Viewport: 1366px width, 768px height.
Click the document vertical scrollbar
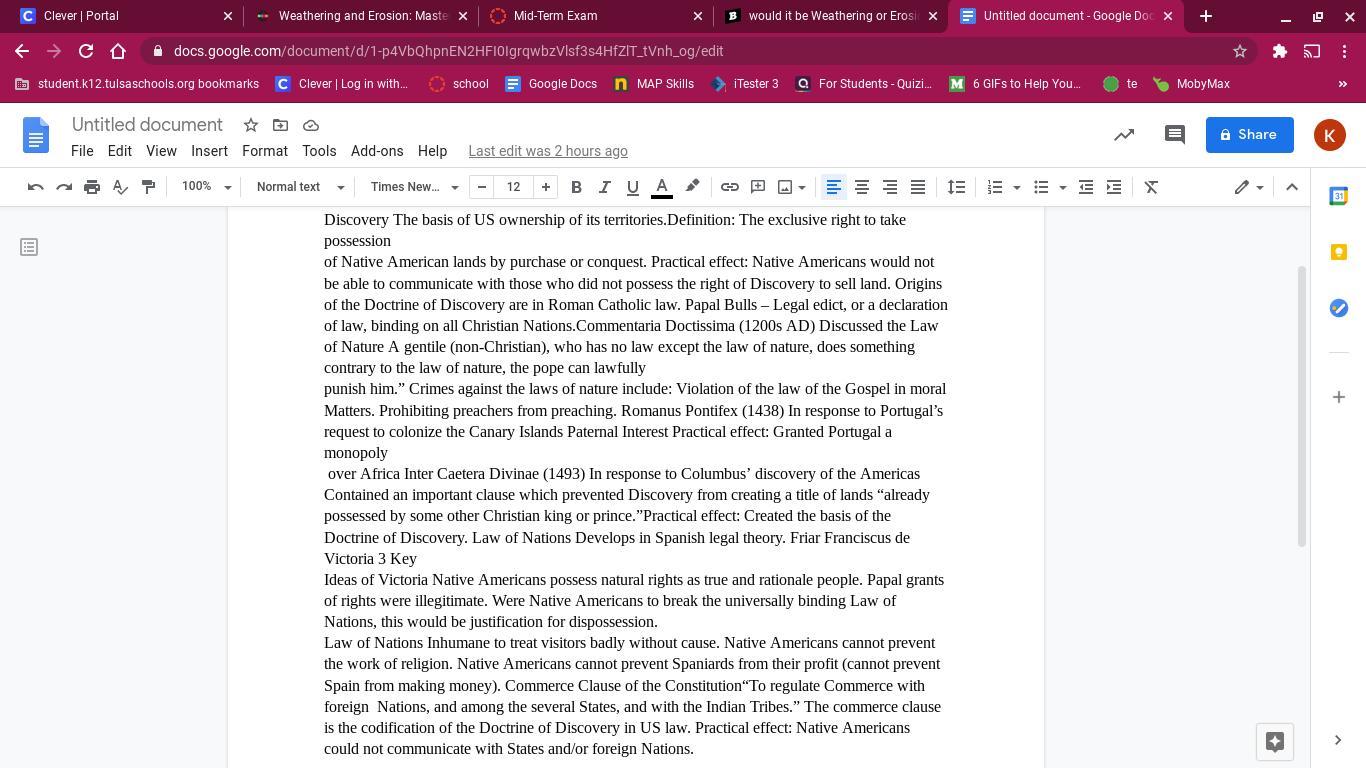1302,407
